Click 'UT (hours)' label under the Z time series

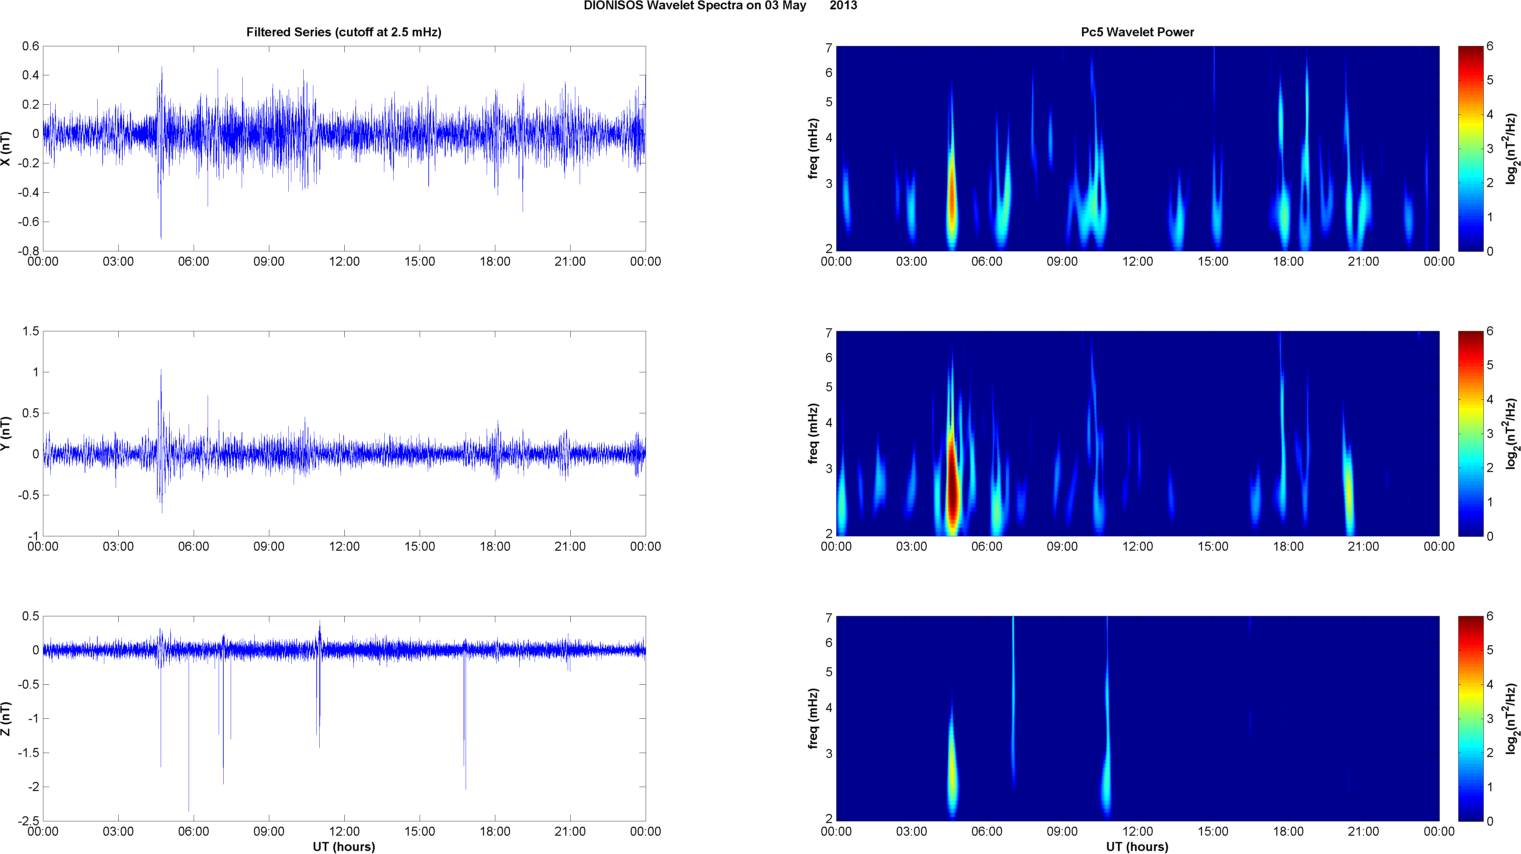pyautogui.click(x=344, y=847)
